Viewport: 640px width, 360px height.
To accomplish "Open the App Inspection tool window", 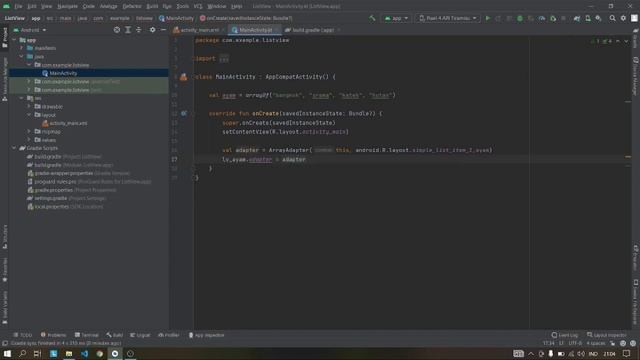I will pyautogui.click(x=207, y=335).
